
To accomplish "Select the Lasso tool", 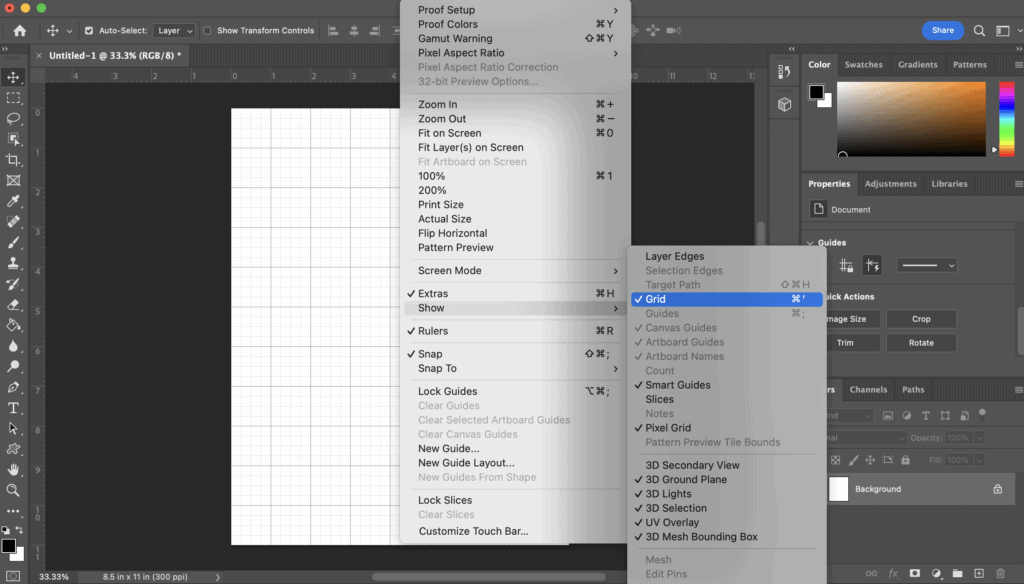I will click(x=14, y=118).
